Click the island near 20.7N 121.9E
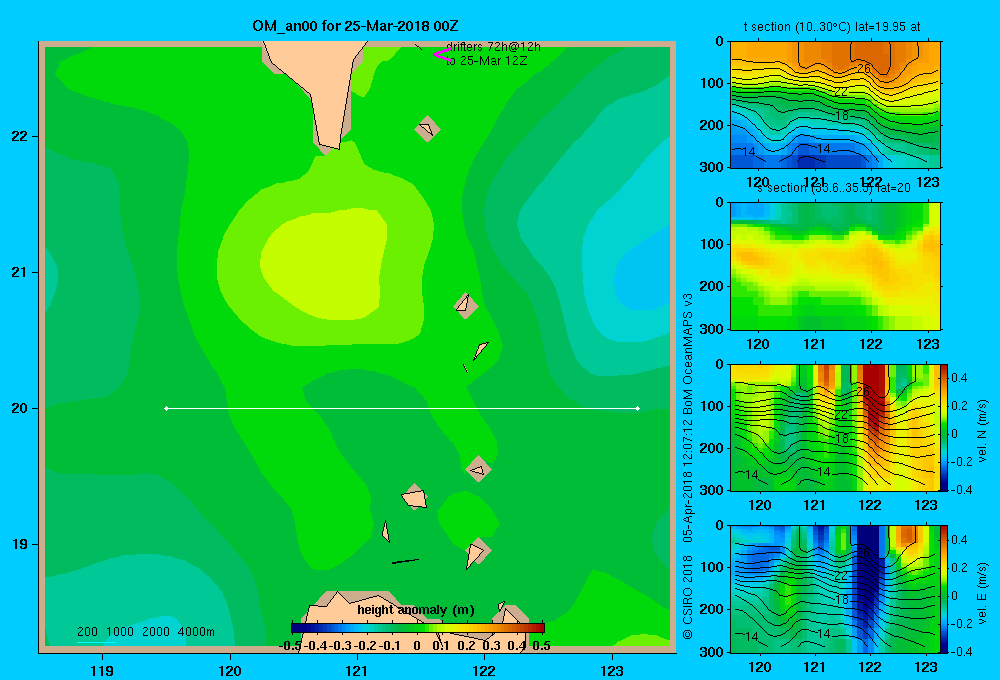This screenshot has height=680, width=1000. tap(466, 305)
